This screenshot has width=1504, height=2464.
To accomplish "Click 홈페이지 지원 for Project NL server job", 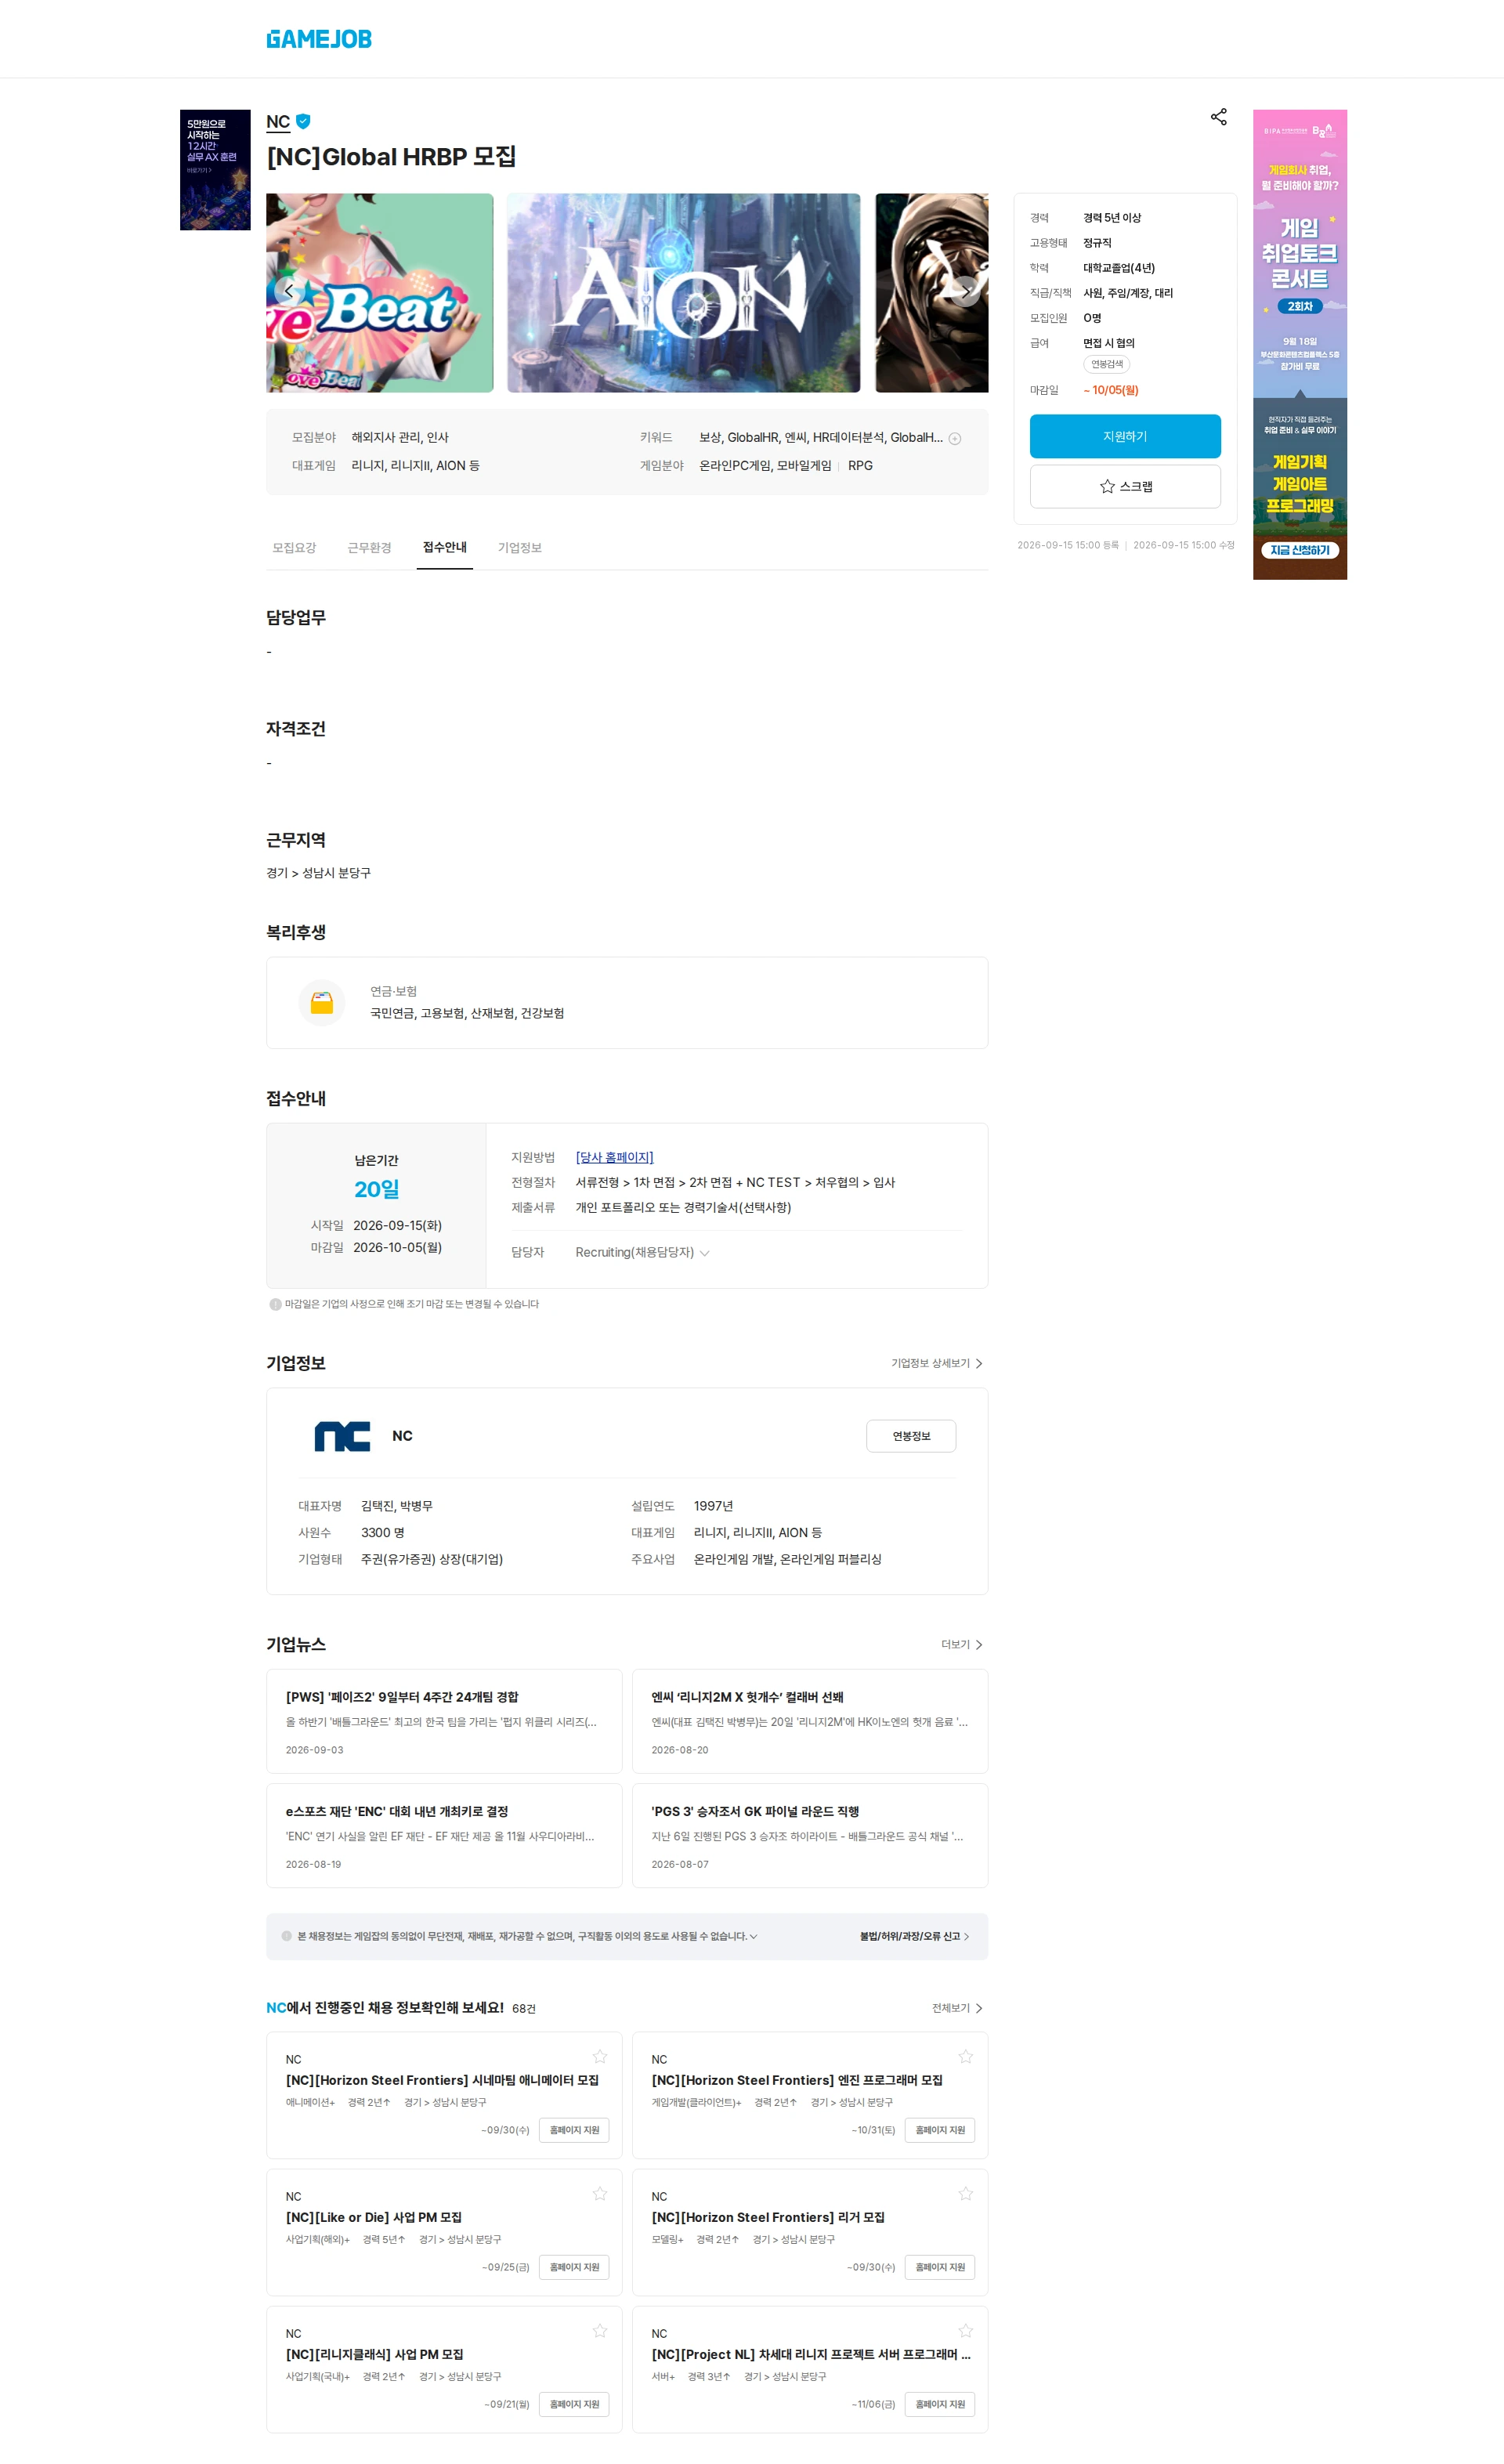I will pyautogui.click(x=940, y=2404).
